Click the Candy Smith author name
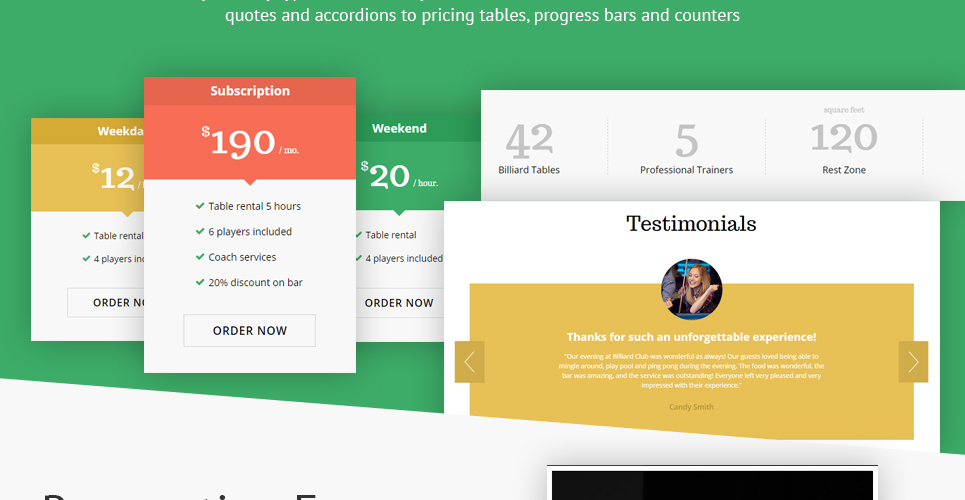The height and width of the screenshot is (500, 965). 691,407
